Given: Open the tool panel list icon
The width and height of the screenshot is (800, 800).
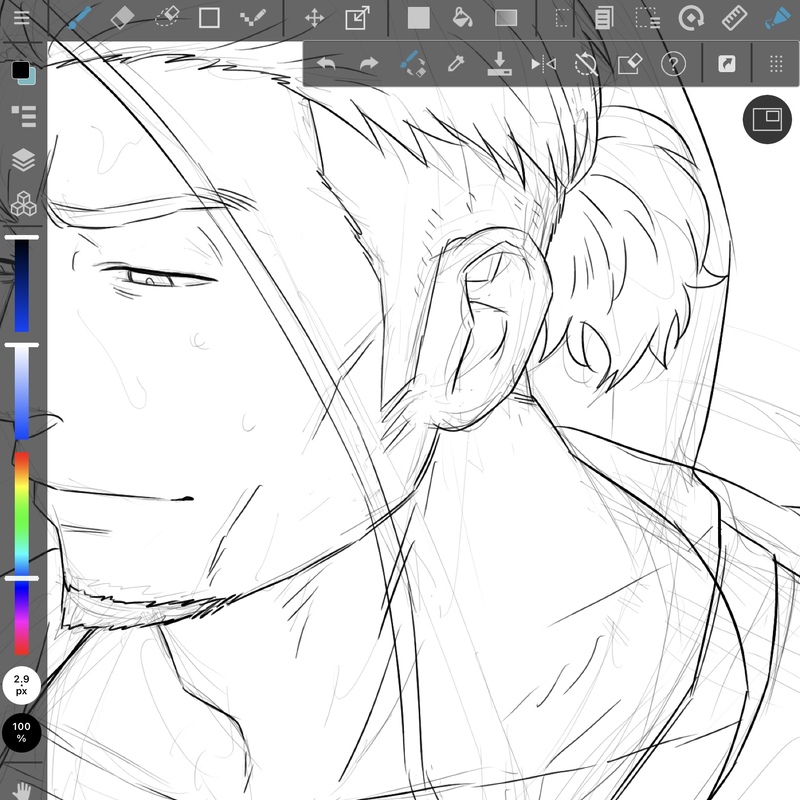Looking at the screenshot, I should pyautogui.click(x=23, y=116).
